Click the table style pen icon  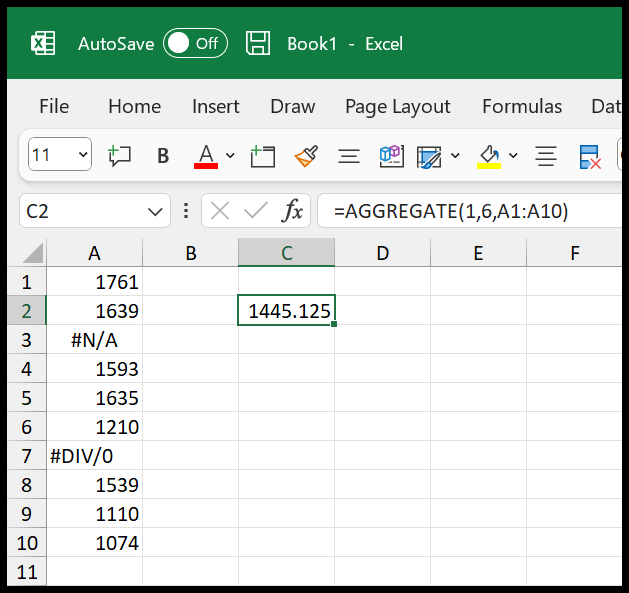pos(429,156)
